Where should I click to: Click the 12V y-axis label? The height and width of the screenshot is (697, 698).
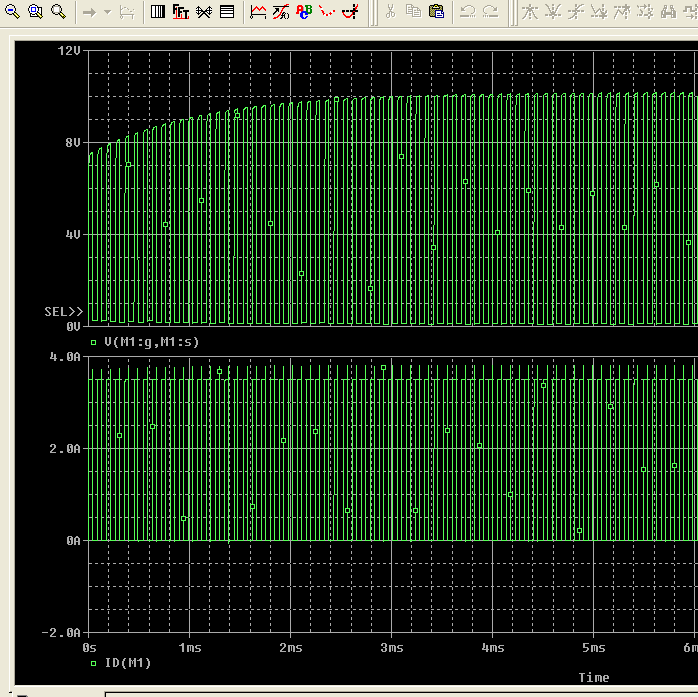tap(69, 51)
